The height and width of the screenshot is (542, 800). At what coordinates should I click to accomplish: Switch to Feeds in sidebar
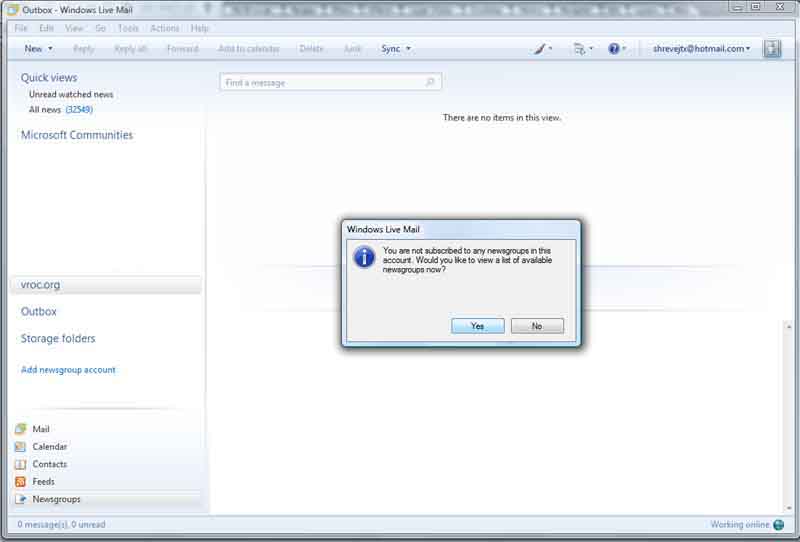43,481
